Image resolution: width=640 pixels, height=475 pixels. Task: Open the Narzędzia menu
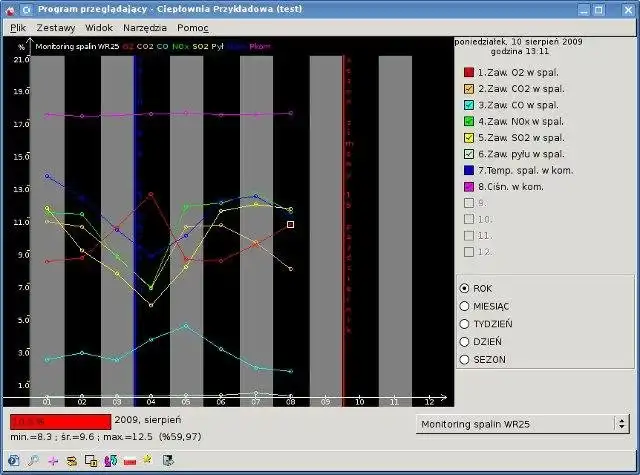(x=145, y=28)
